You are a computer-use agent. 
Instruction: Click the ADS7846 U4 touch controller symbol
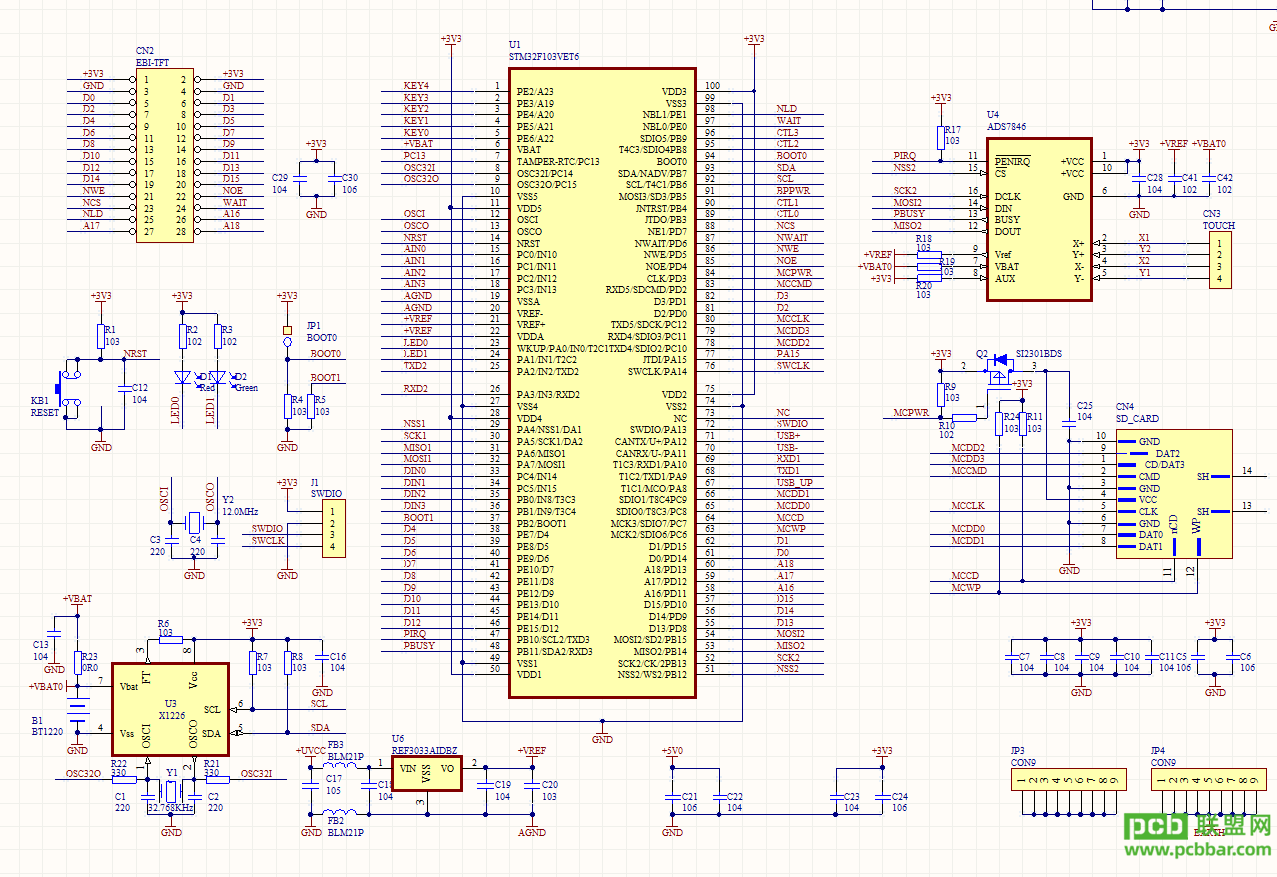tap(1039, 218)
